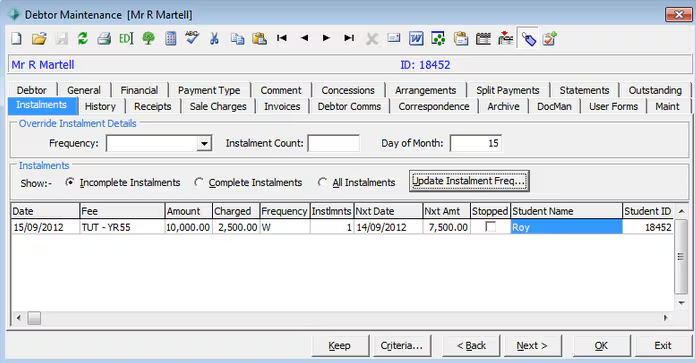Click Update Instalment Freq... button
Screen dimensions: 696x363
click(x=469, y=181)
